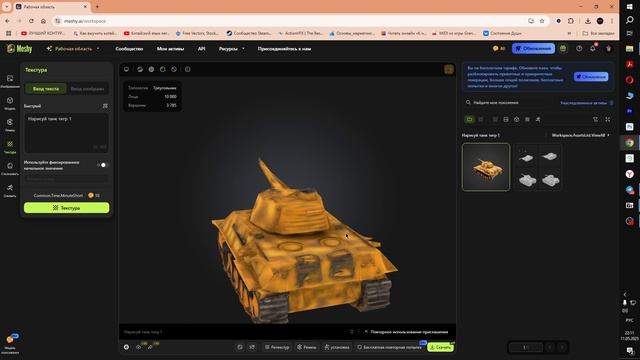Open the Stylize section in the left sidebar

point(10,168)
